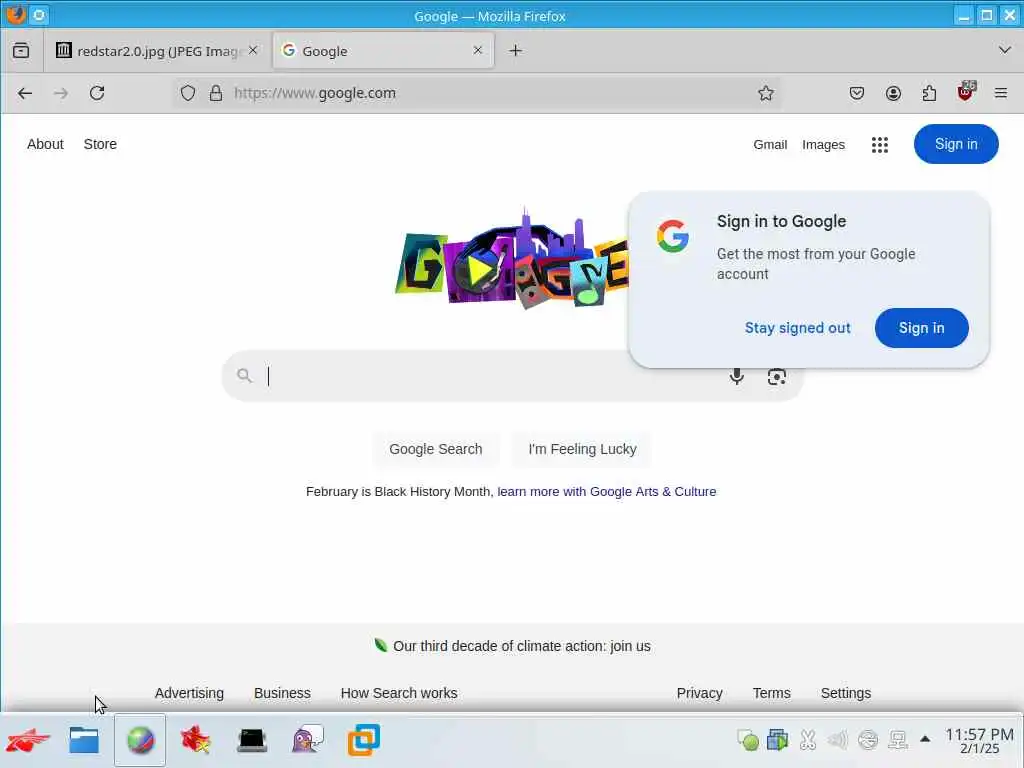The image size is (1024, 768).
Task: Open the Pidgin messenger taskbar icon
Action: coord(308,741)
